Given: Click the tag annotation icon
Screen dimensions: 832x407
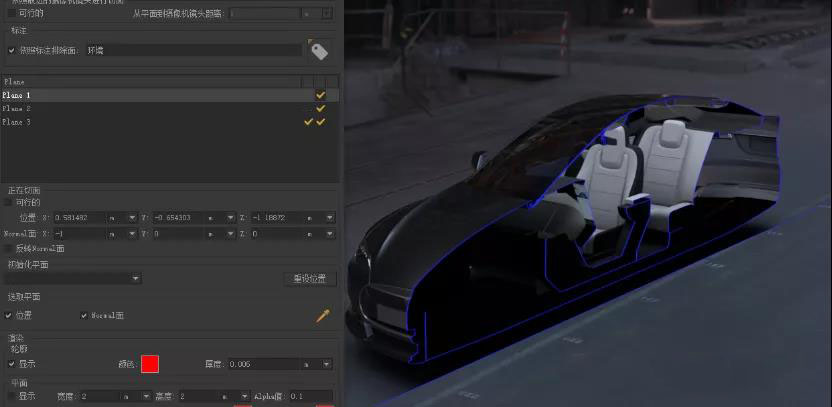Looking at the screenshot, I should point(319,50).
